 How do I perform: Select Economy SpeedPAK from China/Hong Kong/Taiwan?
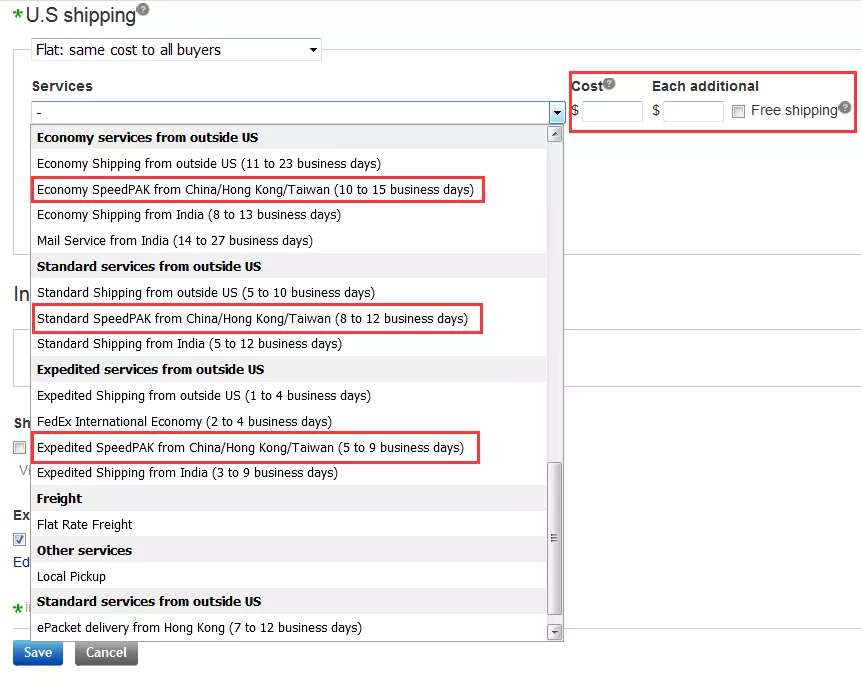pyautogui.click(x=255, y=189)
